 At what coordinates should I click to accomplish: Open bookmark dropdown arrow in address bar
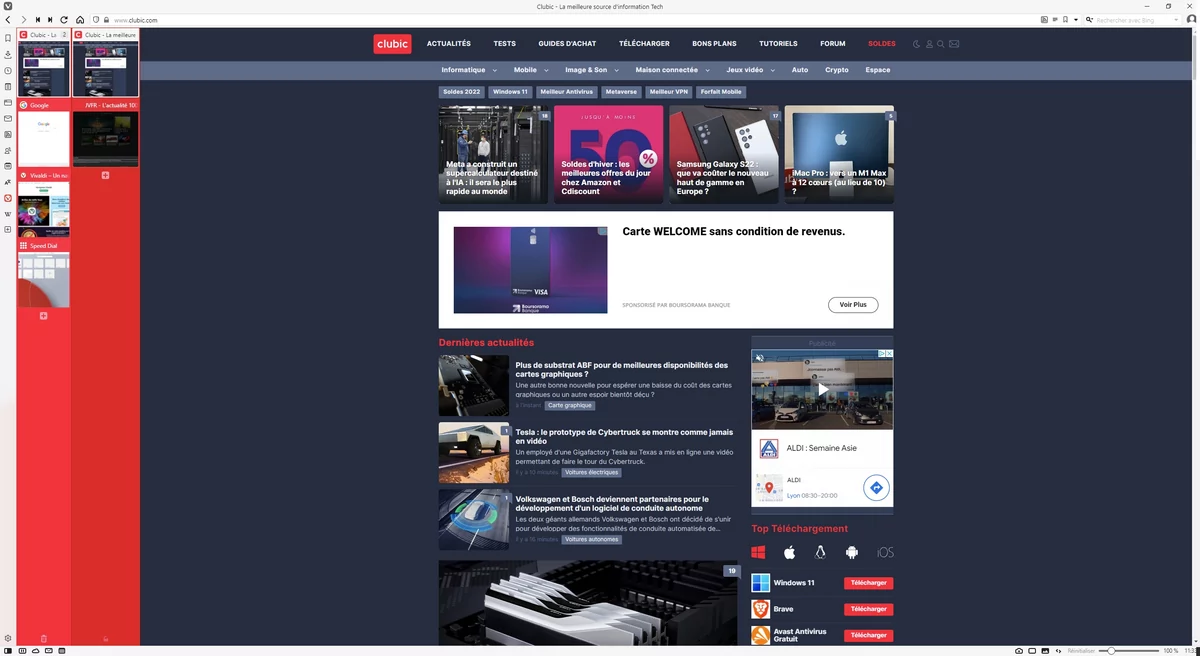pyautogui.click(x=1075, y=20)
